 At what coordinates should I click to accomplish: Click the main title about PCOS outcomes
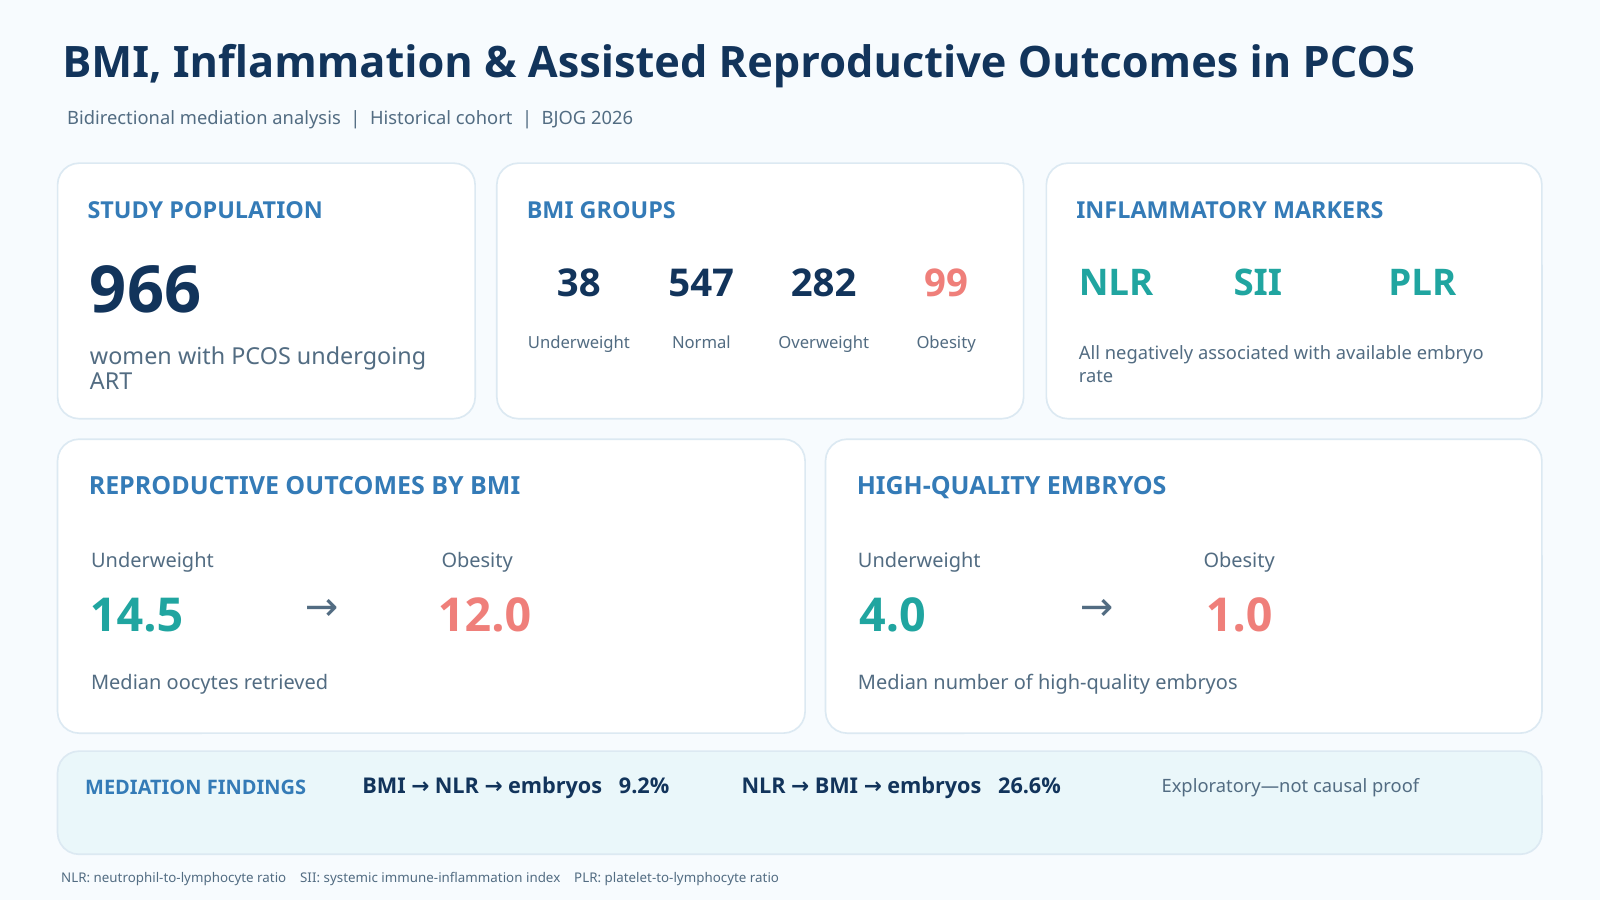pyautogui.click(x=739, y=62)
